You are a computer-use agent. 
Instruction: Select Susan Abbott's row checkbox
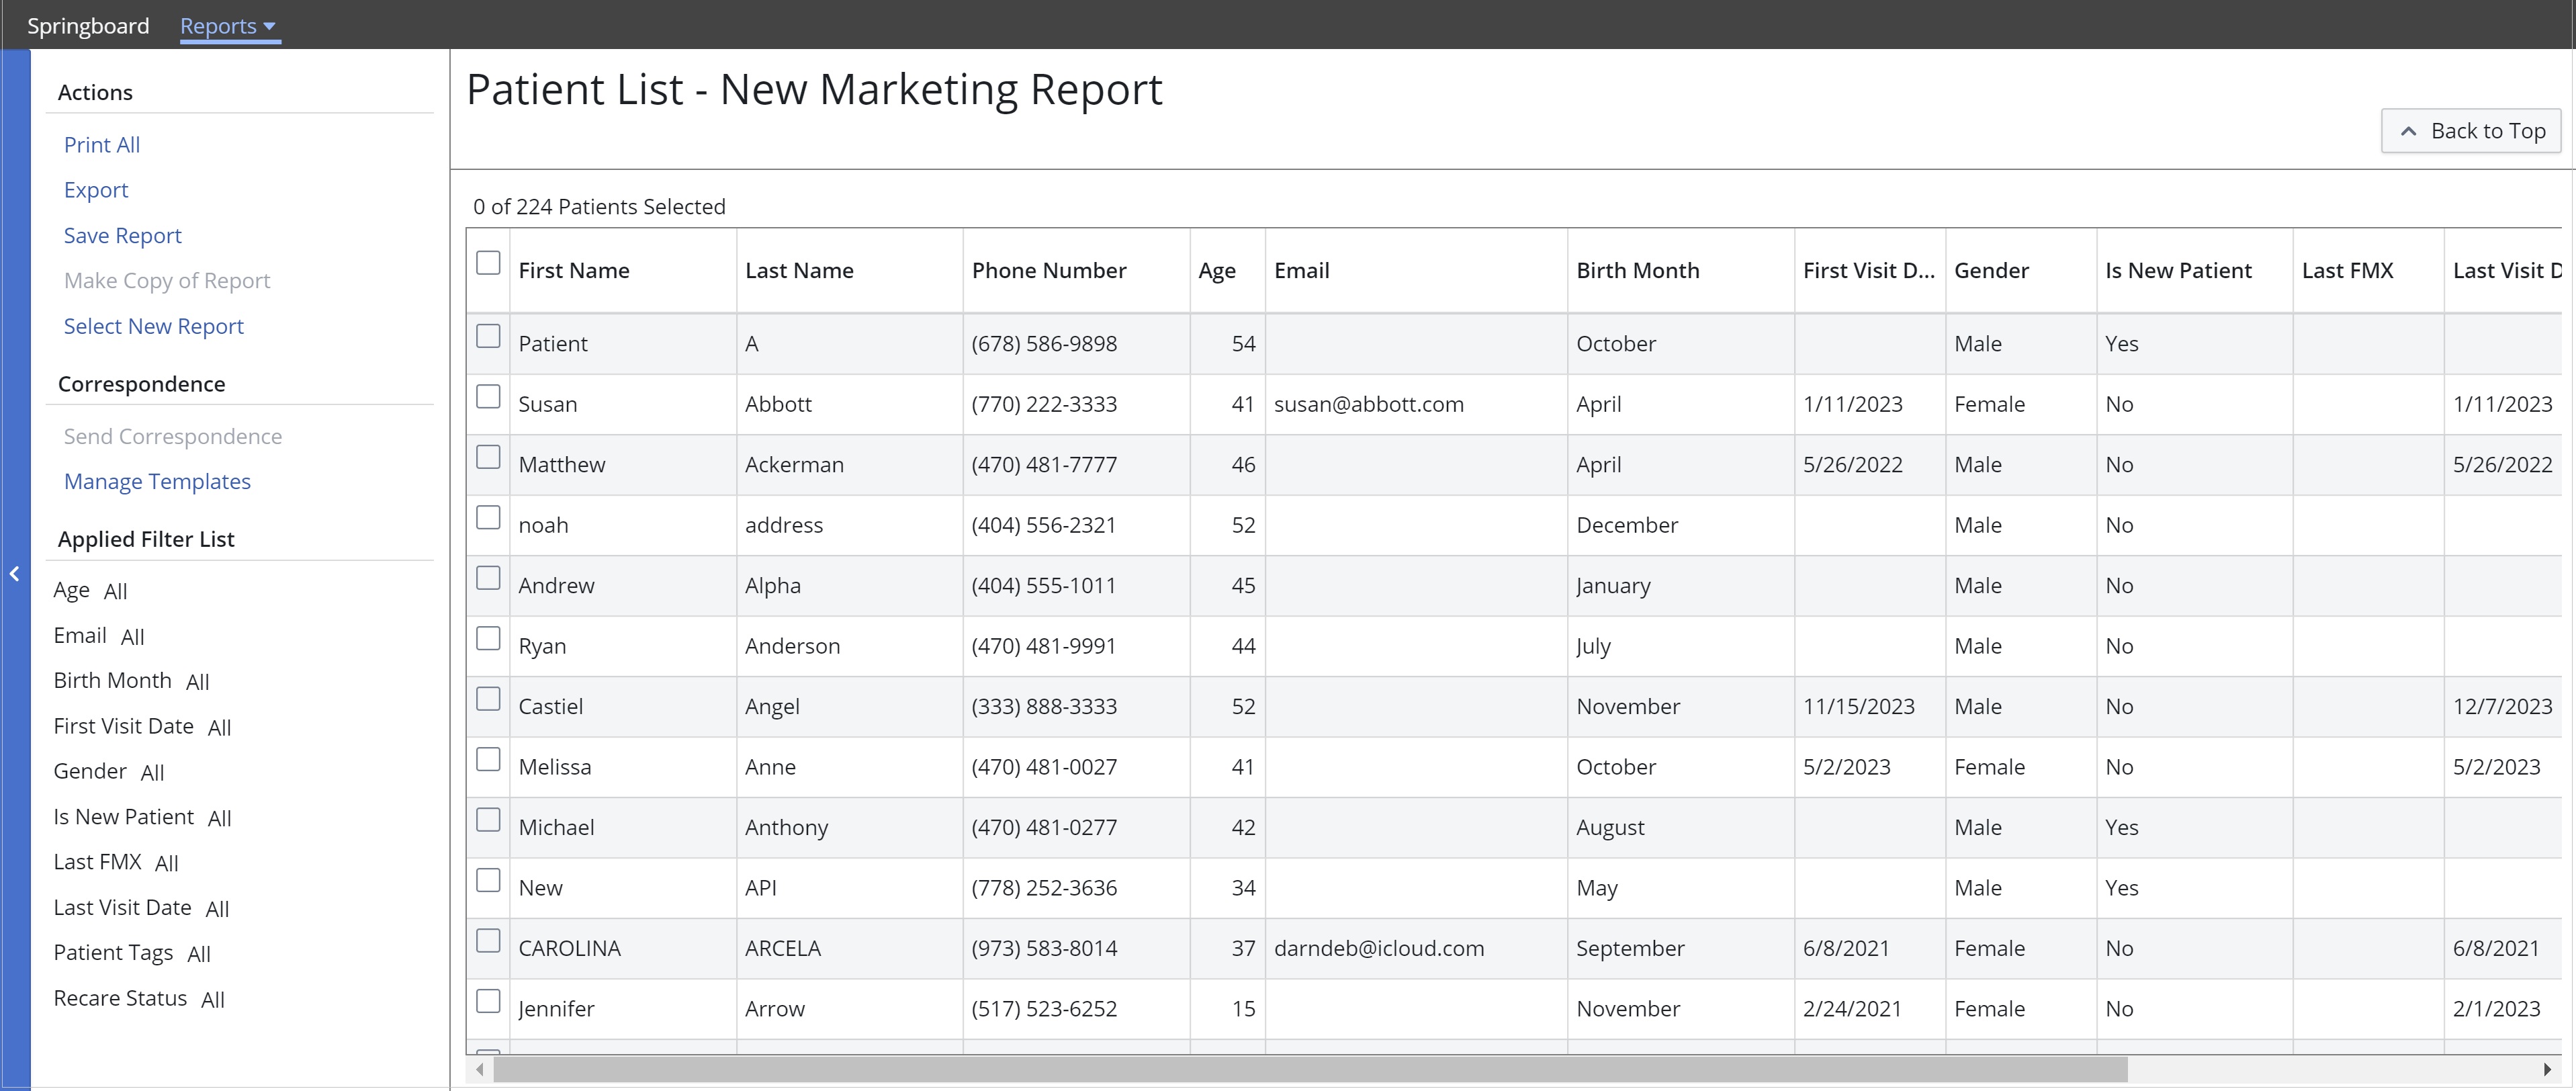click(488, 397)
